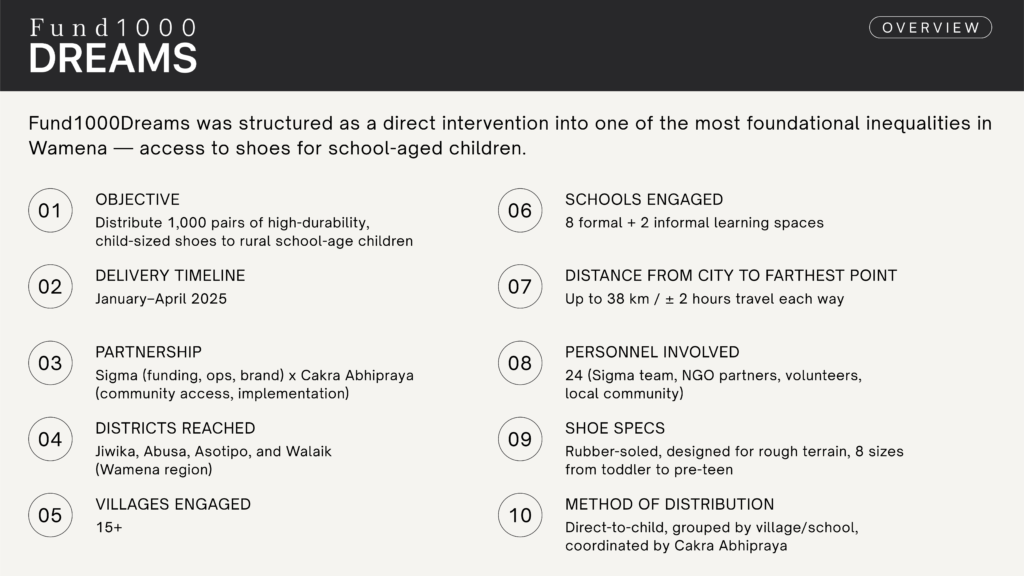Select the OBJECTIVE heading
The height and width of the screenshot is (576, 1024).
tap(137, 200)
